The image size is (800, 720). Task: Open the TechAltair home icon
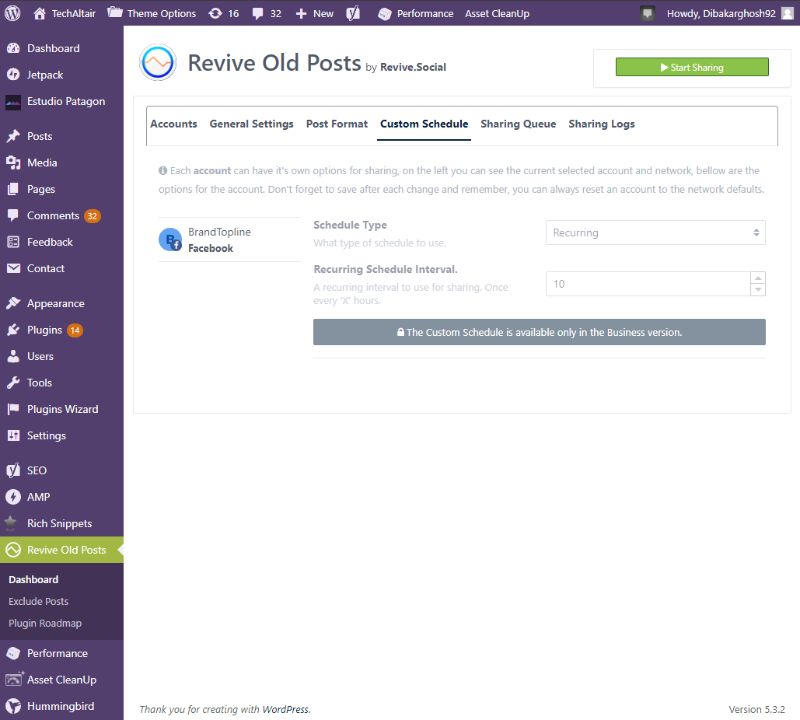(x=39, y=13)
